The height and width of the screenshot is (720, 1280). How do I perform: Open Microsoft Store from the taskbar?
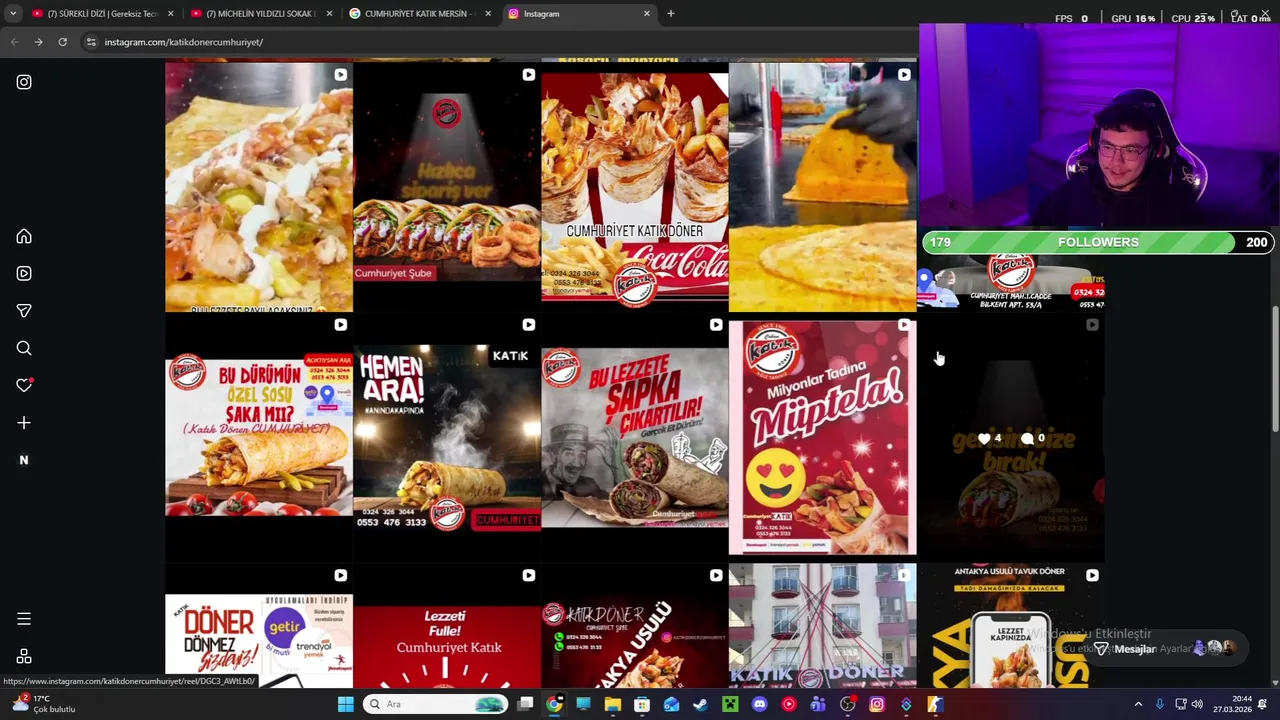click(x=642, y=704)
